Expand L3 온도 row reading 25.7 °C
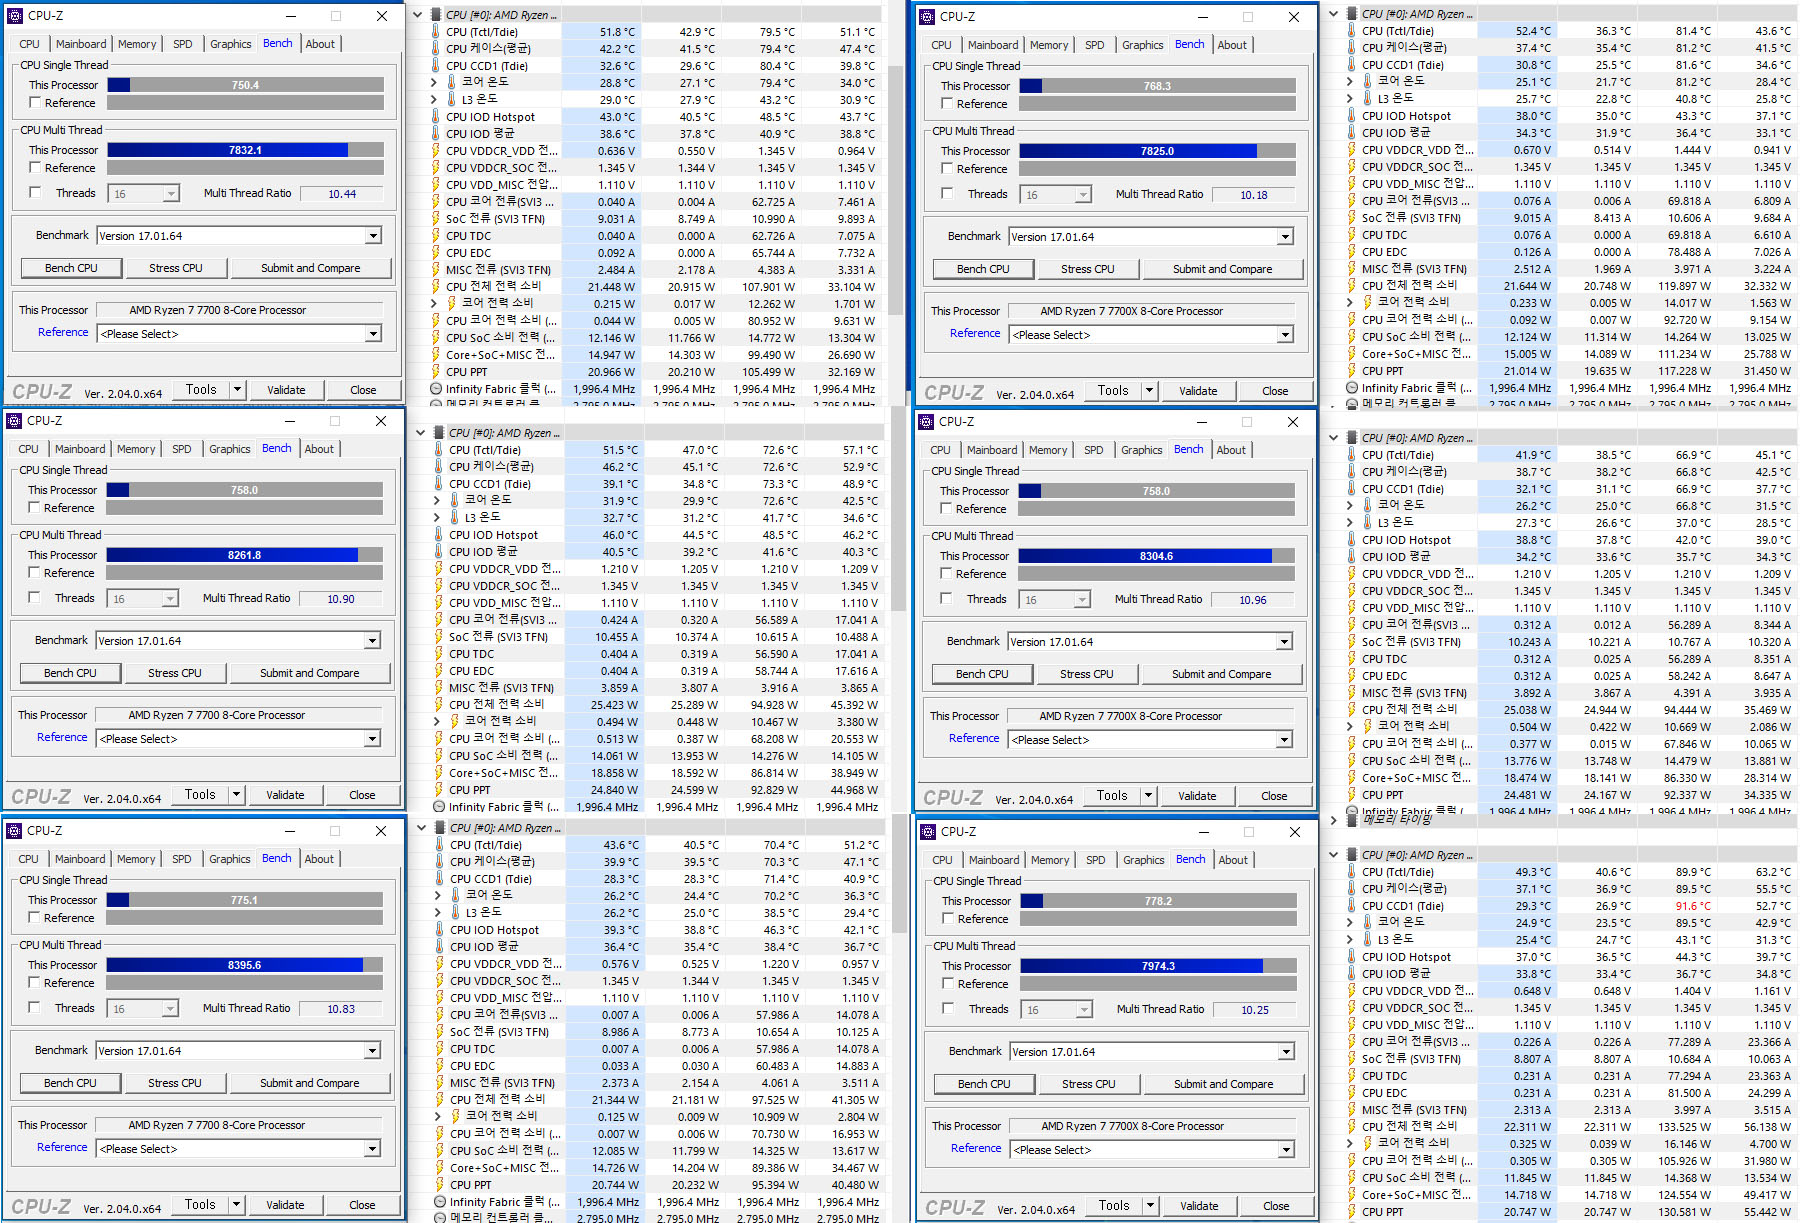This screenshot has height=1223, width=1800. click(x=1350, y=99)
